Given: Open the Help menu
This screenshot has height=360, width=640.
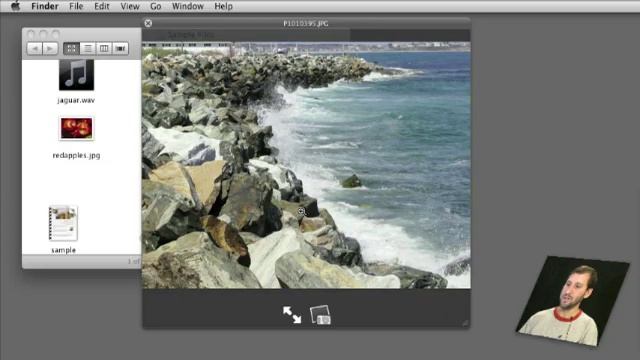Looking at the screenshot, I should (223, 6).
